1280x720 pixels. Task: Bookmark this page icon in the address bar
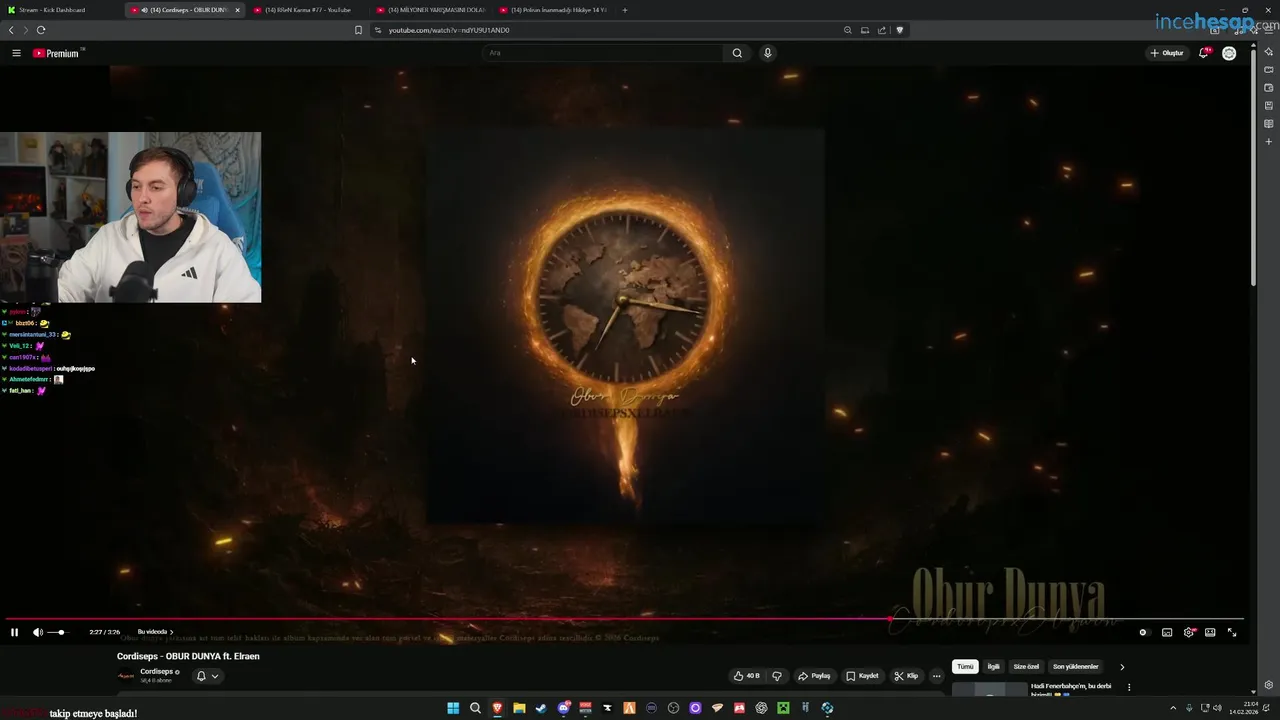pyautogui.click(x=358, y=30)
